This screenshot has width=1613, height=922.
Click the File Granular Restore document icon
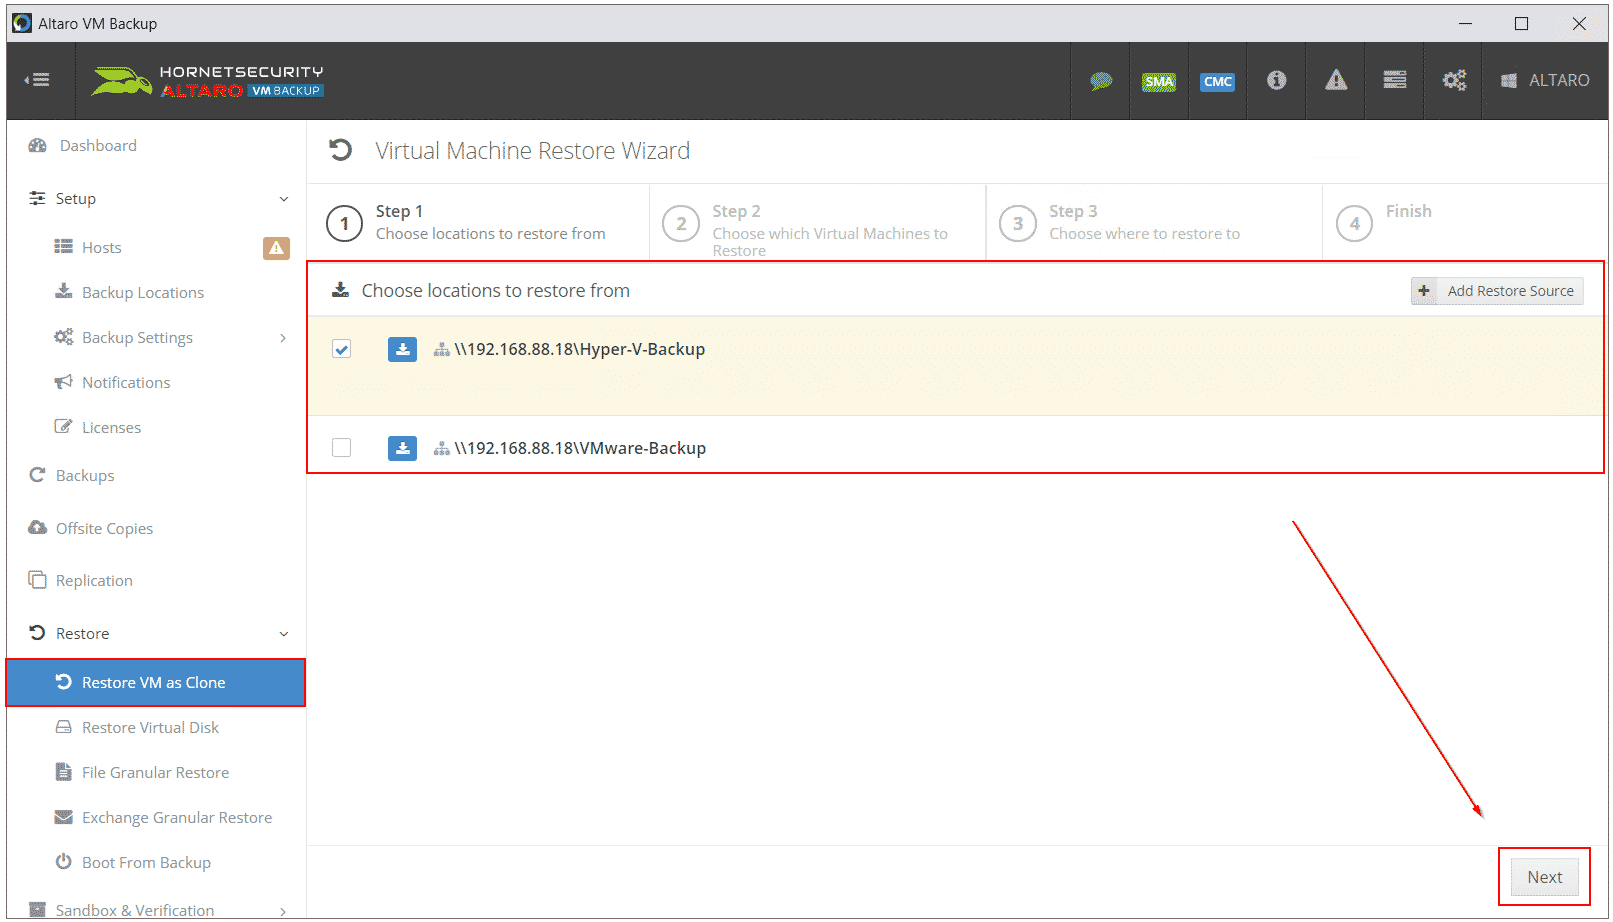[x=64, y=772]
